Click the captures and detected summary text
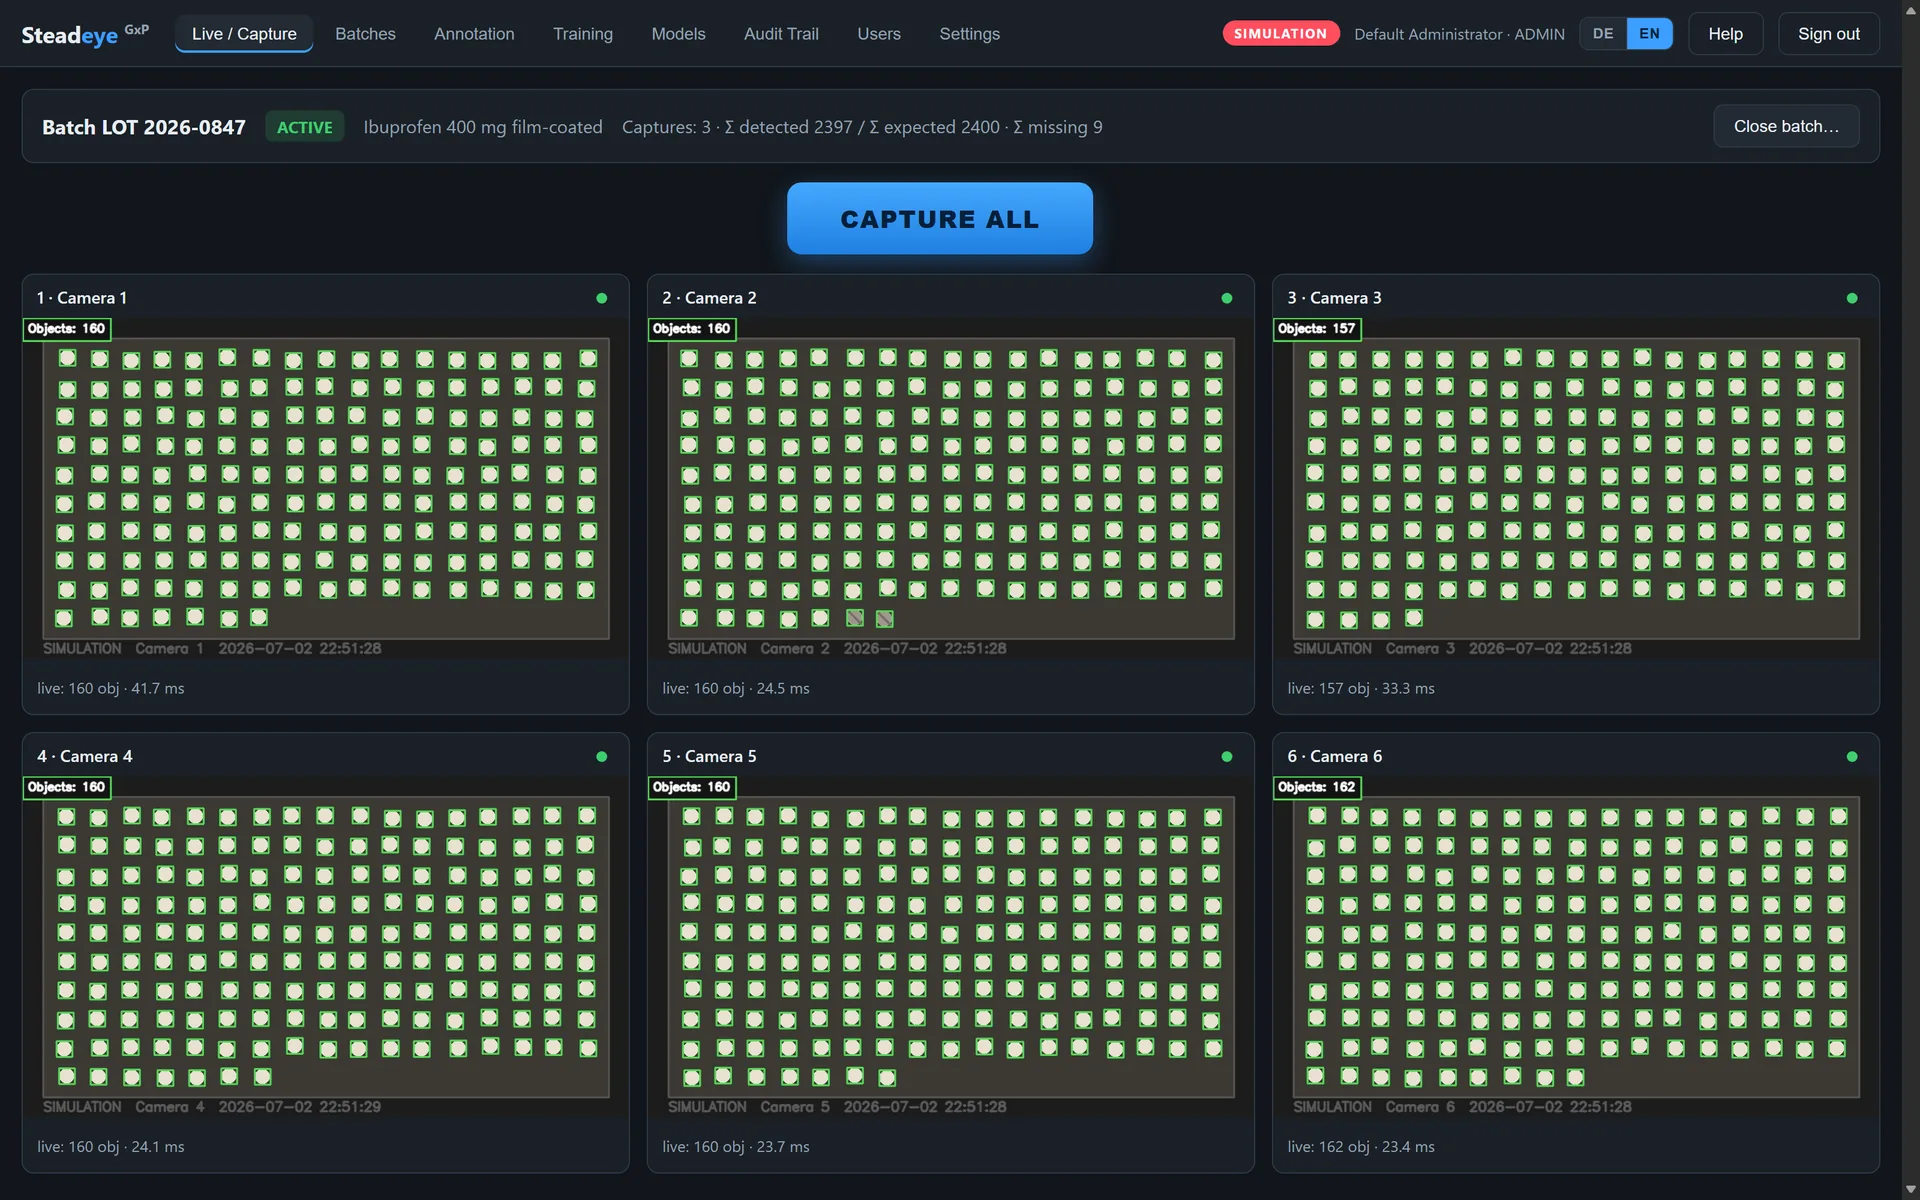 point(862,127)
